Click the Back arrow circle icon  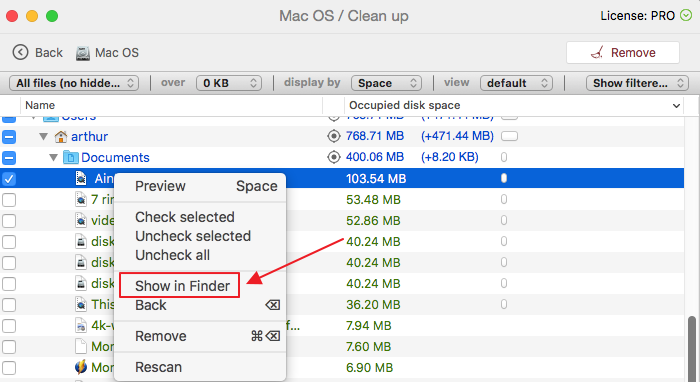[20, 52]
